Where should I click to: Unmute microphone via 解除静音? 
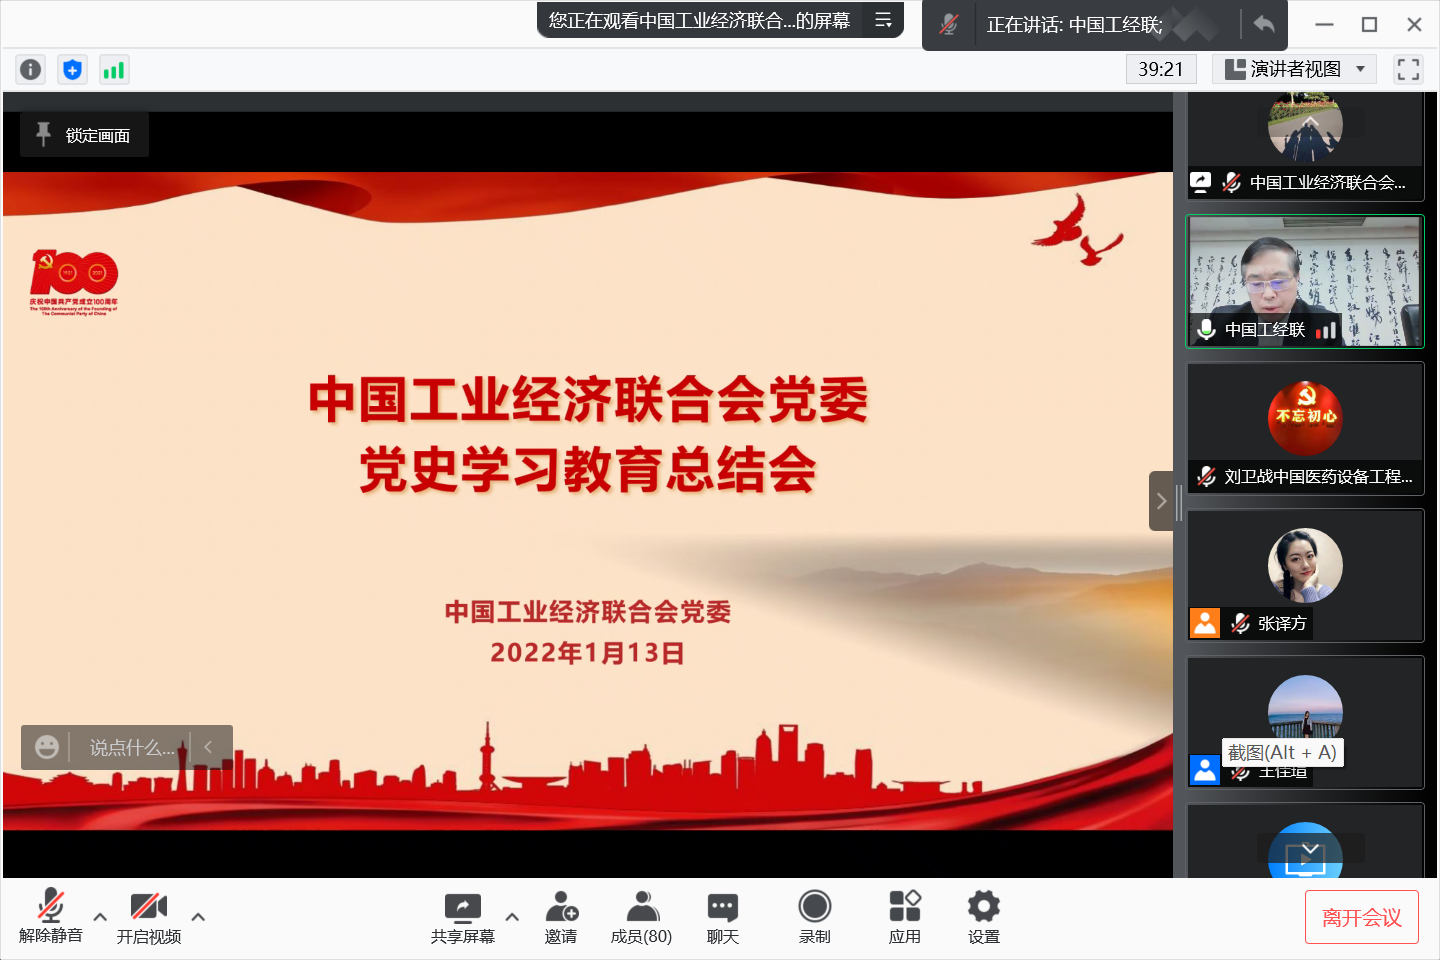tap(50, 916)
